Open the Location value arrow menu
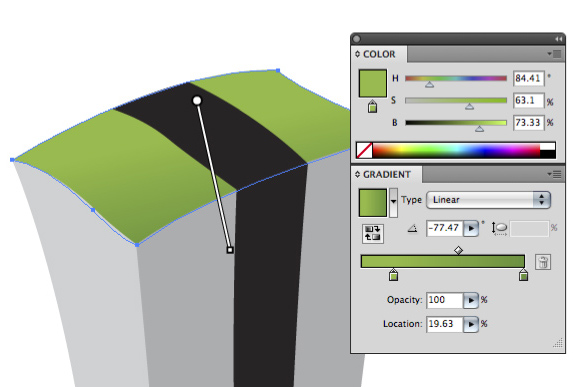The width and height of the screenshot is (580, 387). pos(471,324)
